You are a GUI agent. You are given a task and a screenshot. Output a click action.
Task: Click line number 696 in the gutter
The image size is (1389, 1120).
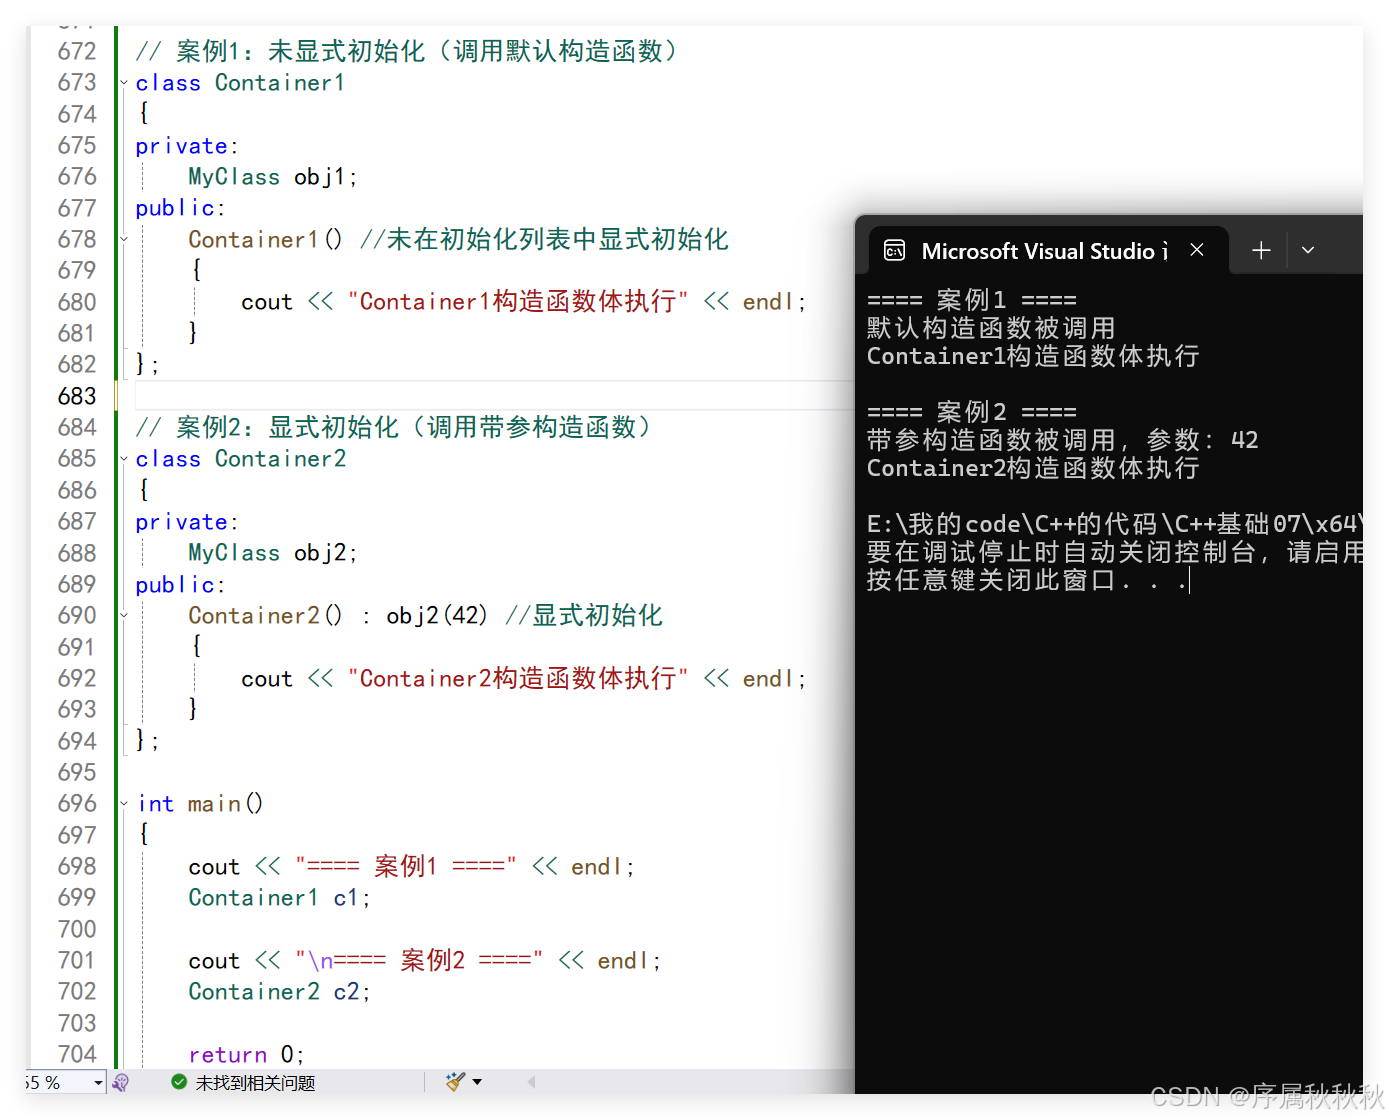point(77,804)
